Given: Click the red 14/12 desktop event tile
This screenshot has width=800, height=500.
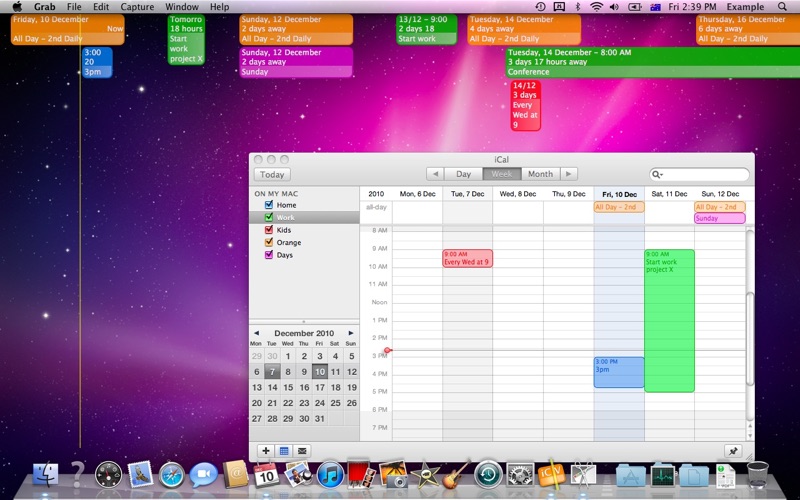Looking at the screenshot, I should (x=526, y=105).
